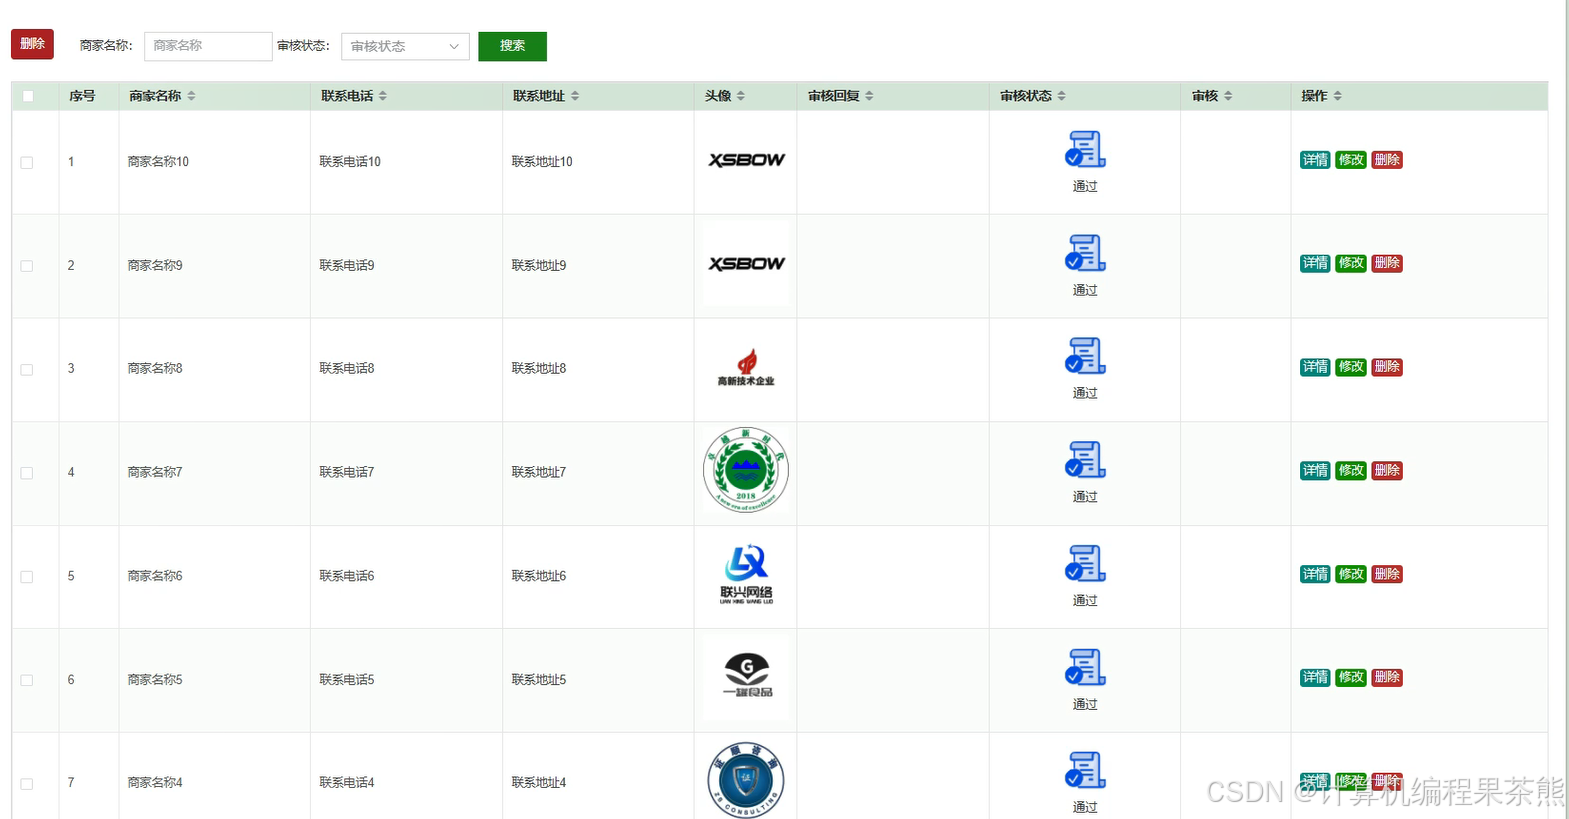Tick the checkbox for row 商家名称6
The height and width of the screenshot is (819, 1569).
(x=27, y=577)
